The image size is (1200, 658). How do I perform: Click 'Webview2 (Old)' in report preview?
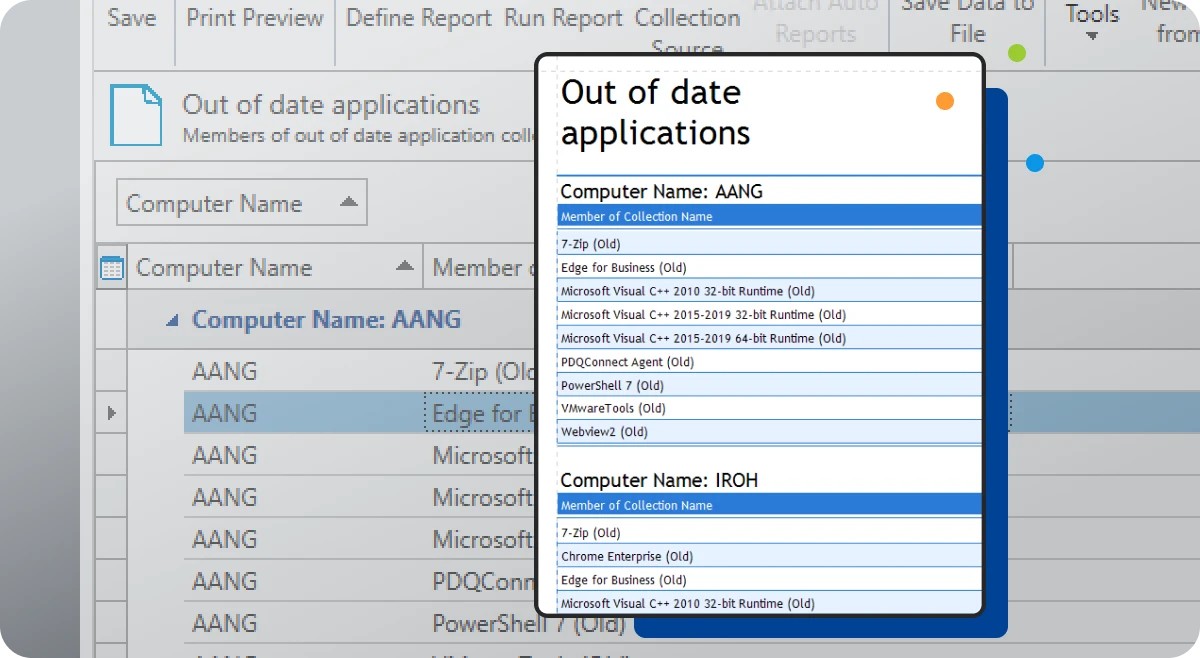tap(604, 432)
